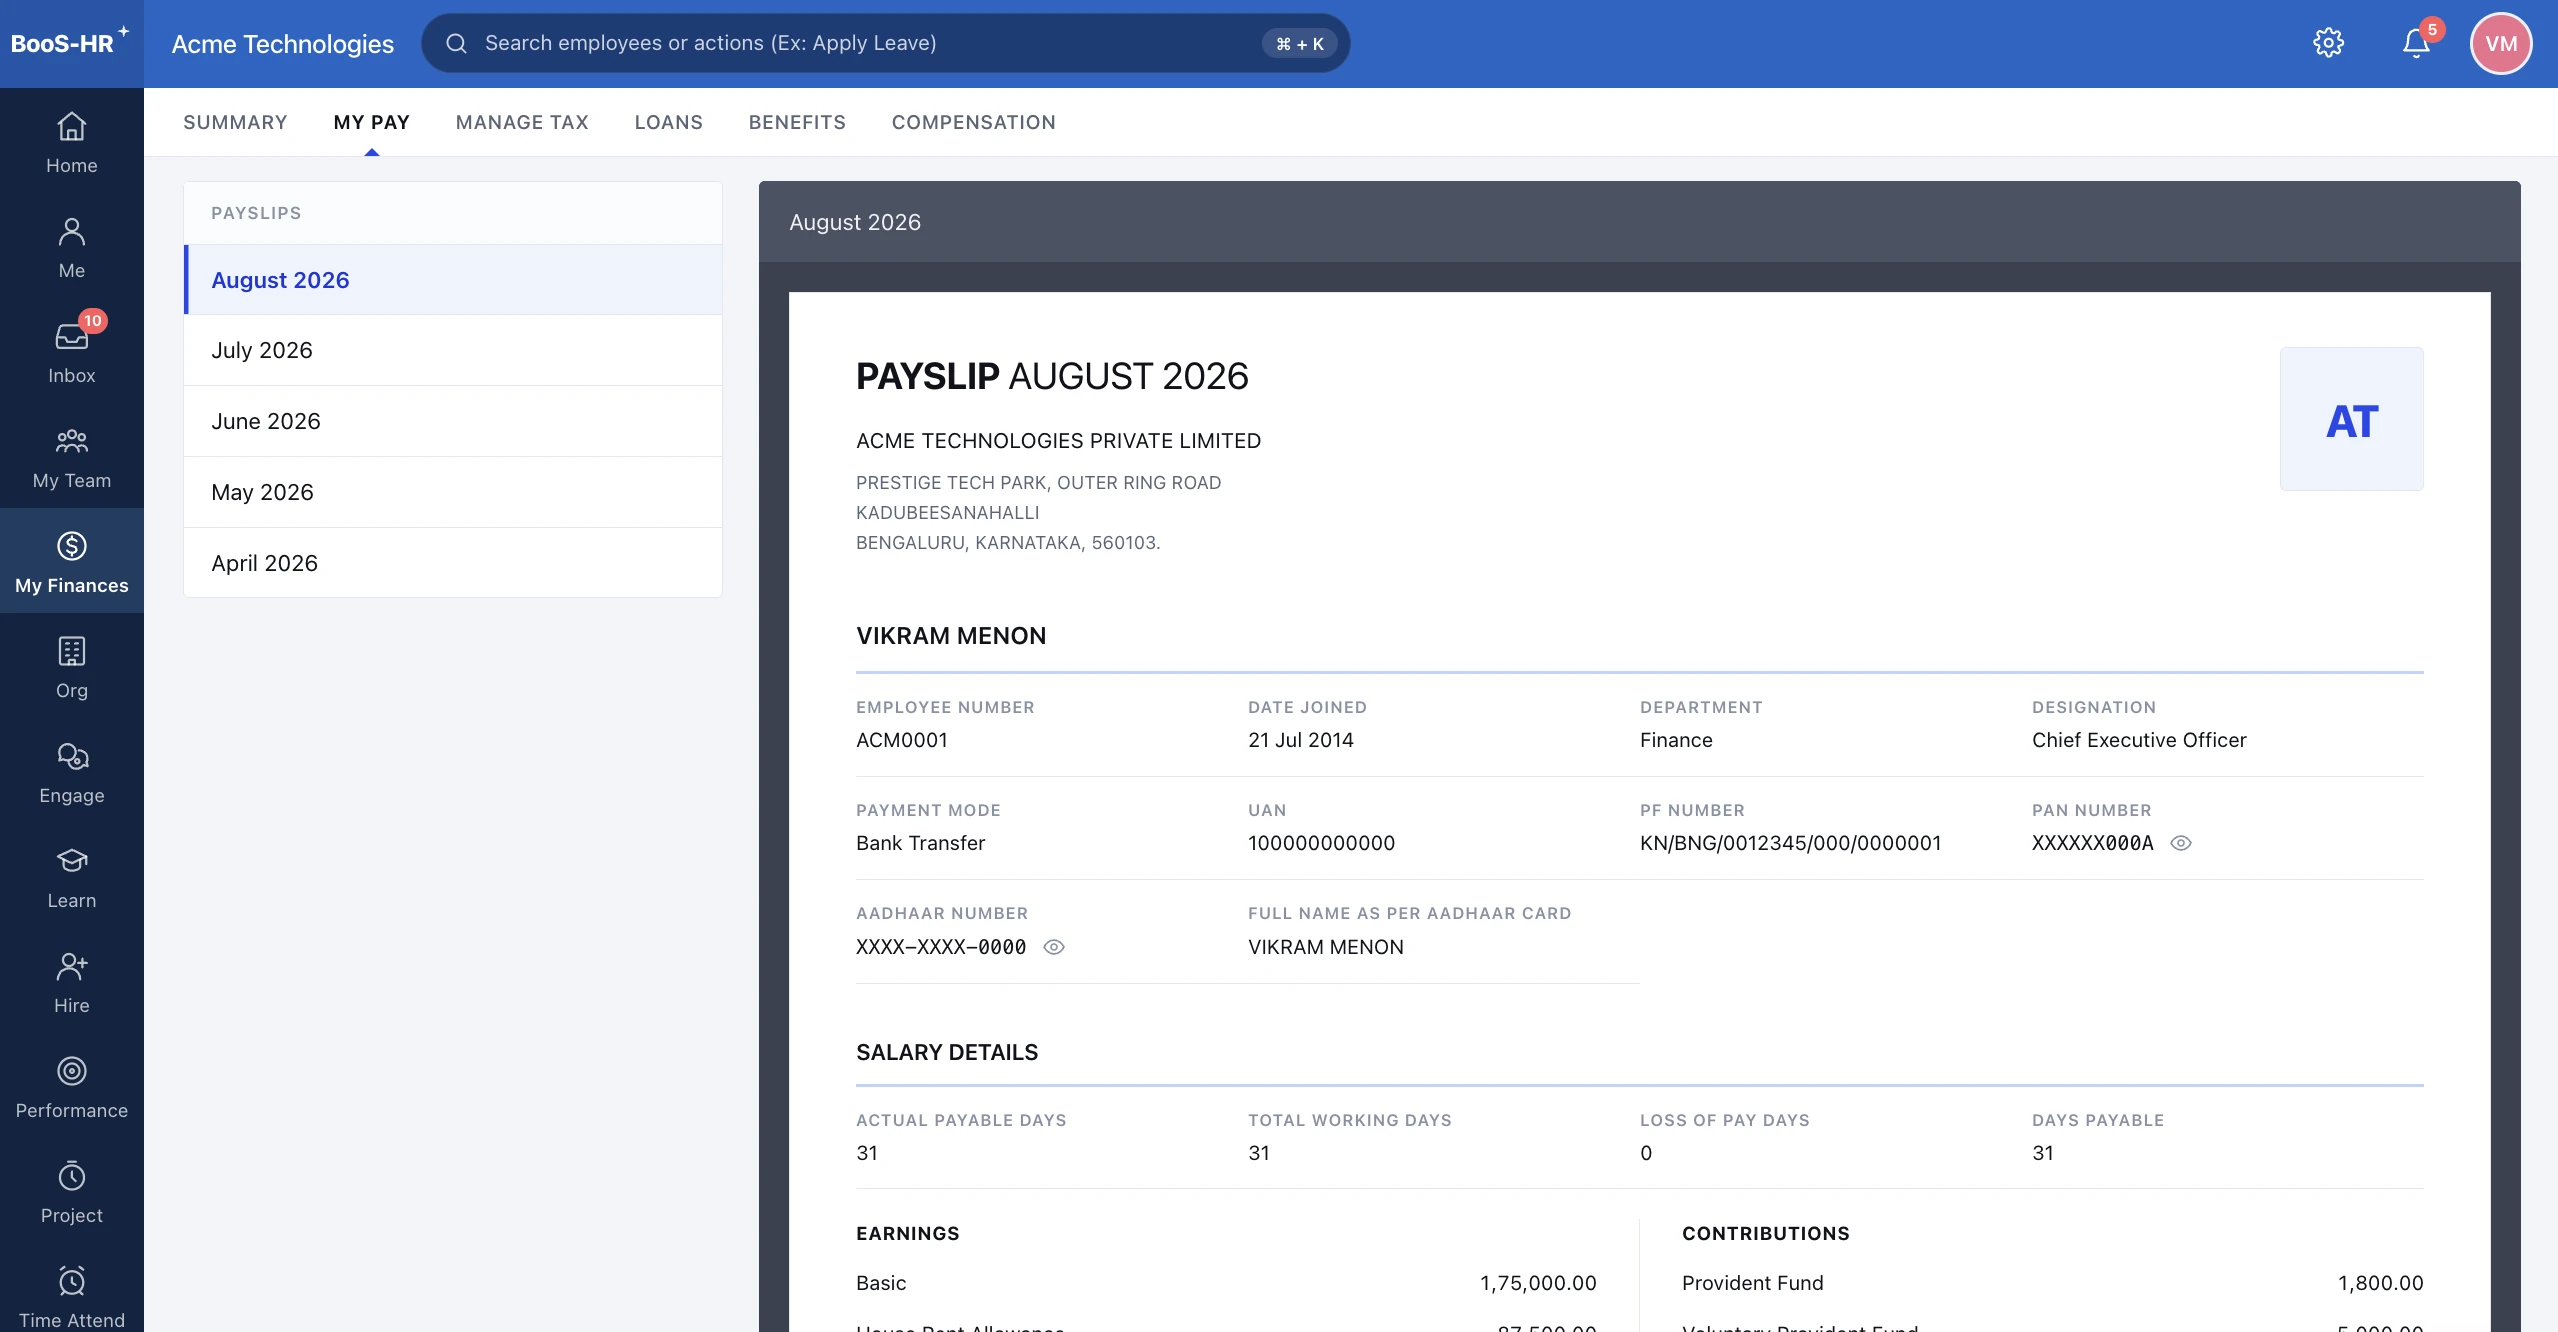Open the May 2026 payslip
This screenshot has width=2558, height=1332.
453,492
